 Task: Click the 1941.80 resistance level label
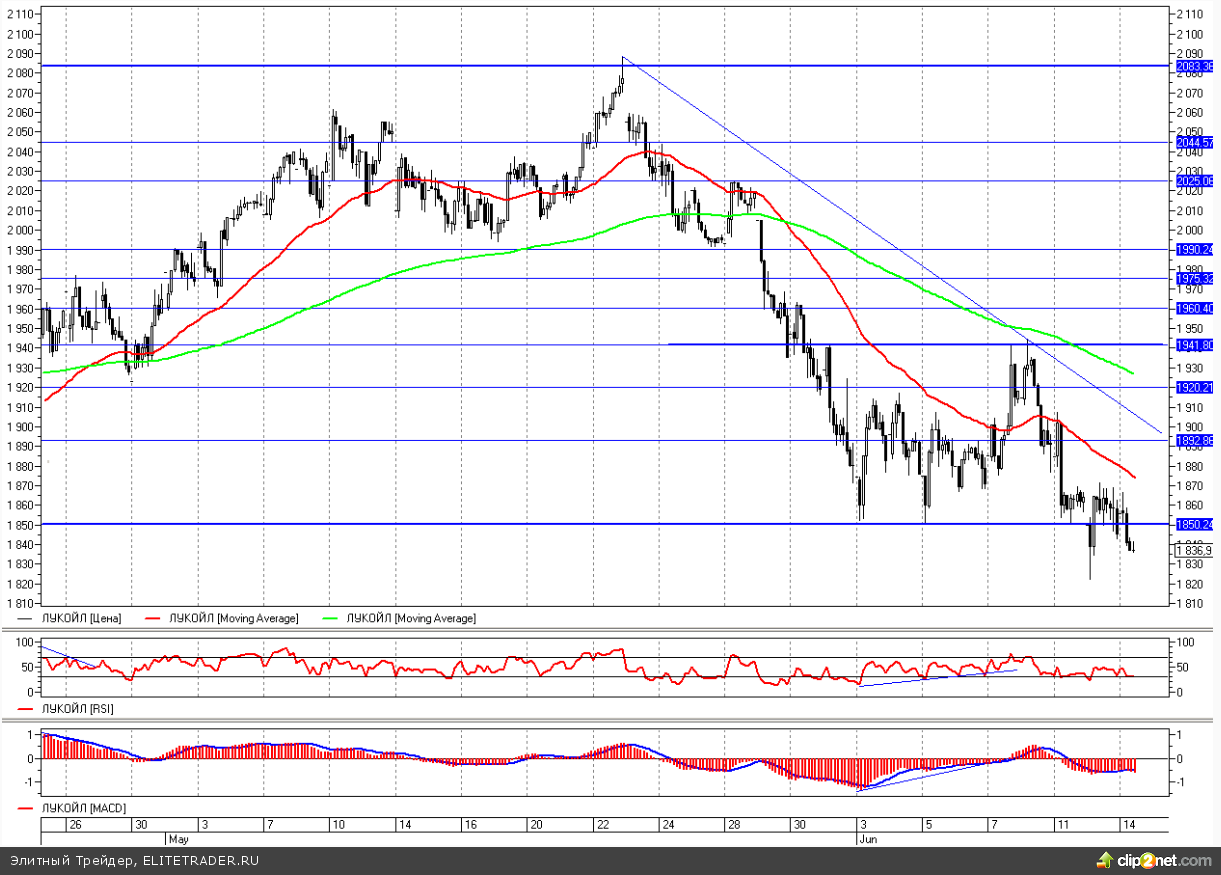click(1194, 345)
